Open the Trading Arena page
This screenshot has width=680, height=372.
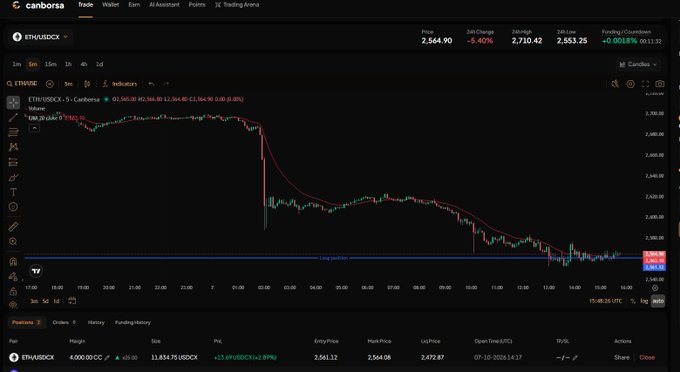point(237,5)
